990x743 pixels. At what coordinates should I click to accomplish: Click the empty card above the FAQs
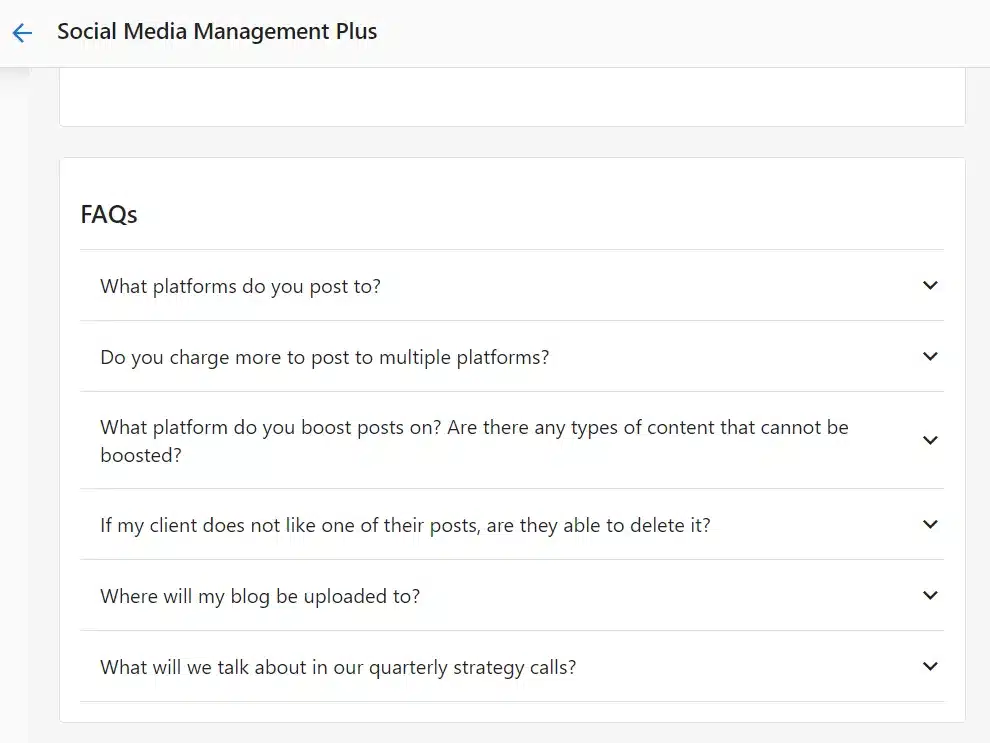click(512, 96)
